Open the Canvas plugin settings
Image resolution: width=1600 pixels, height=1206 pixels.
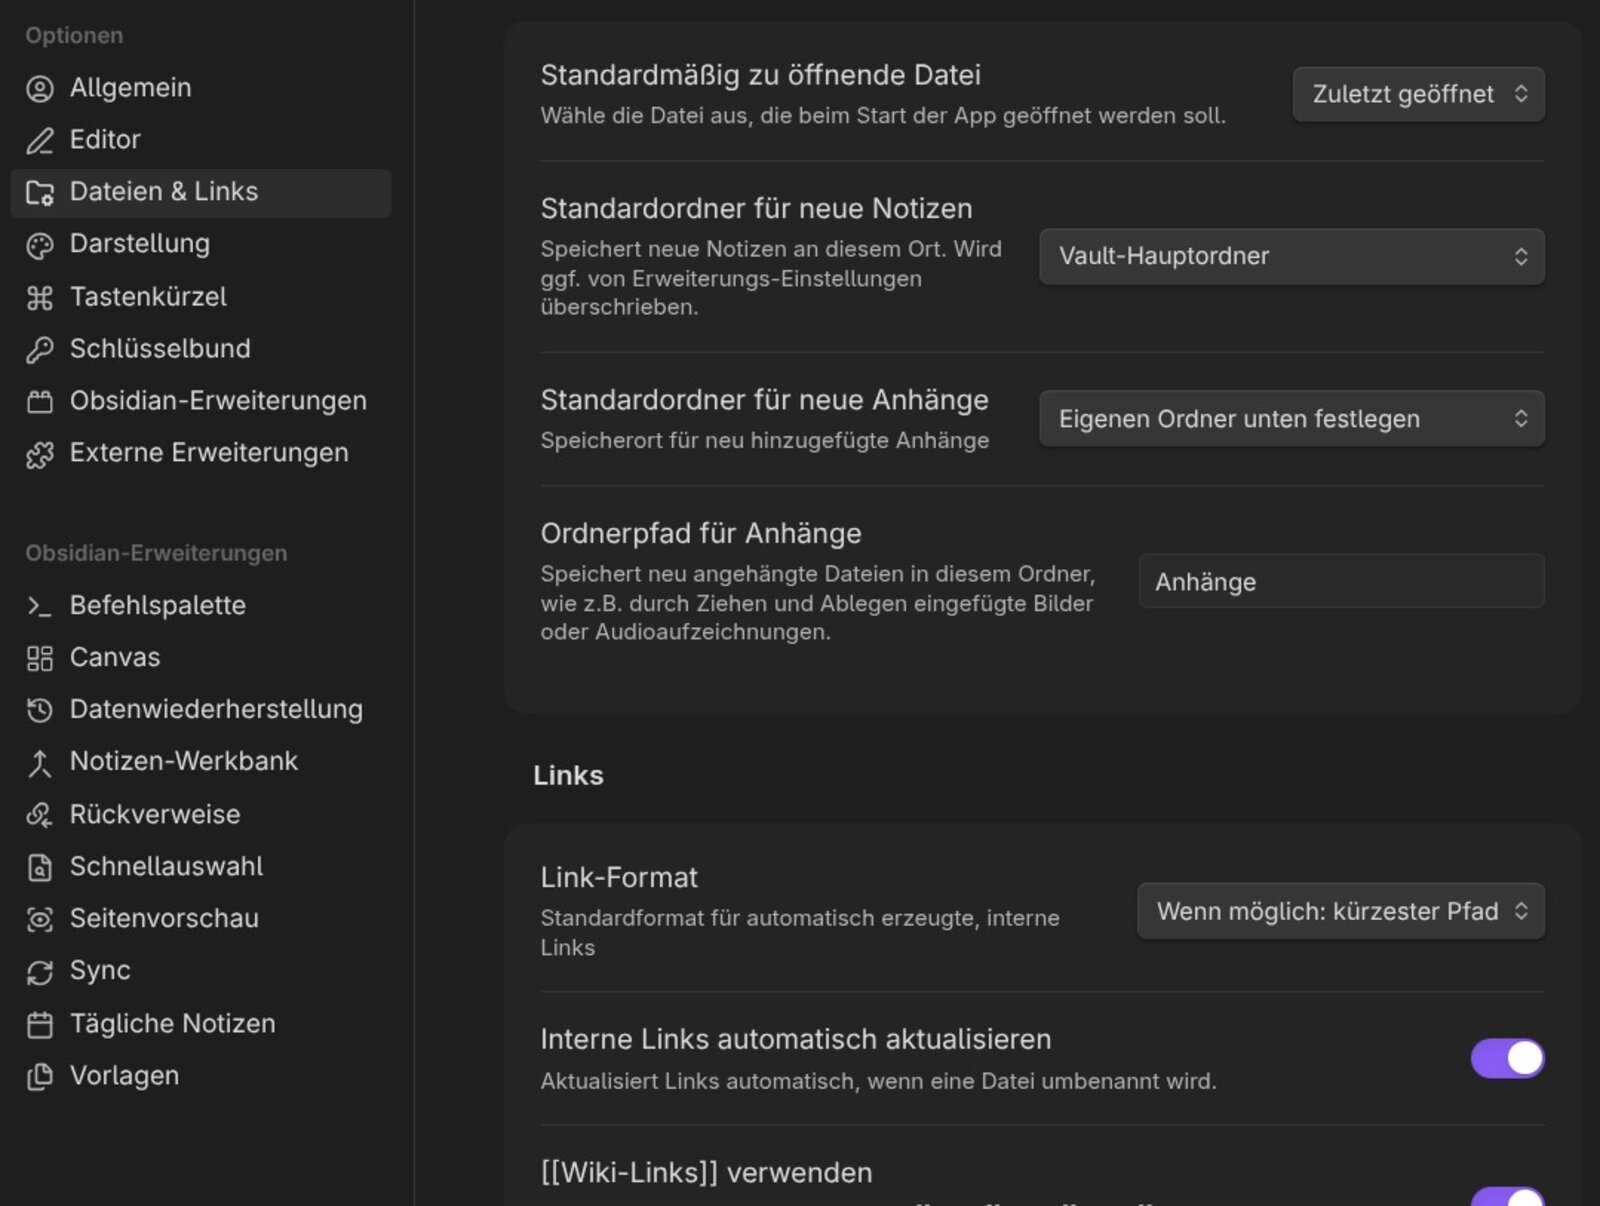click(114, 658)
